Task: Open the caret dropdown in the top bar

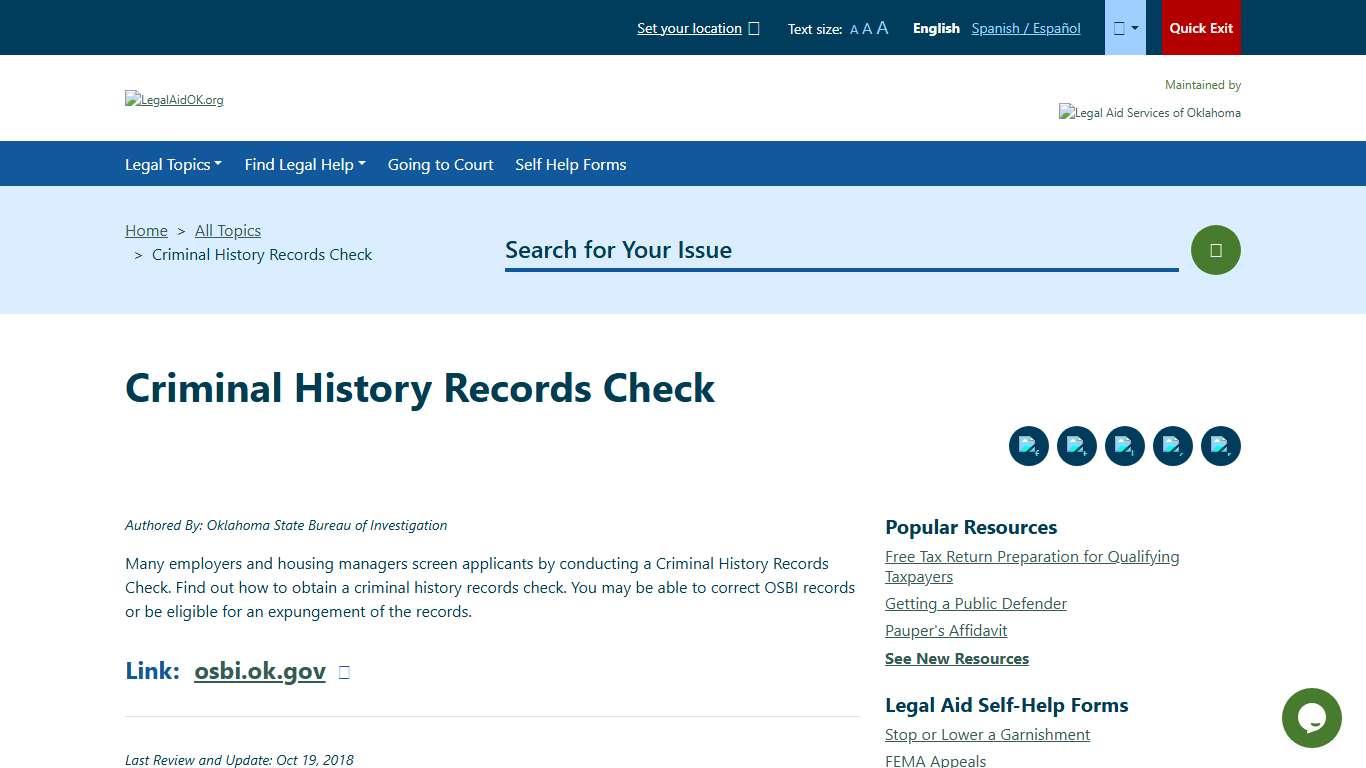Action: click(x=1125, y=27)
